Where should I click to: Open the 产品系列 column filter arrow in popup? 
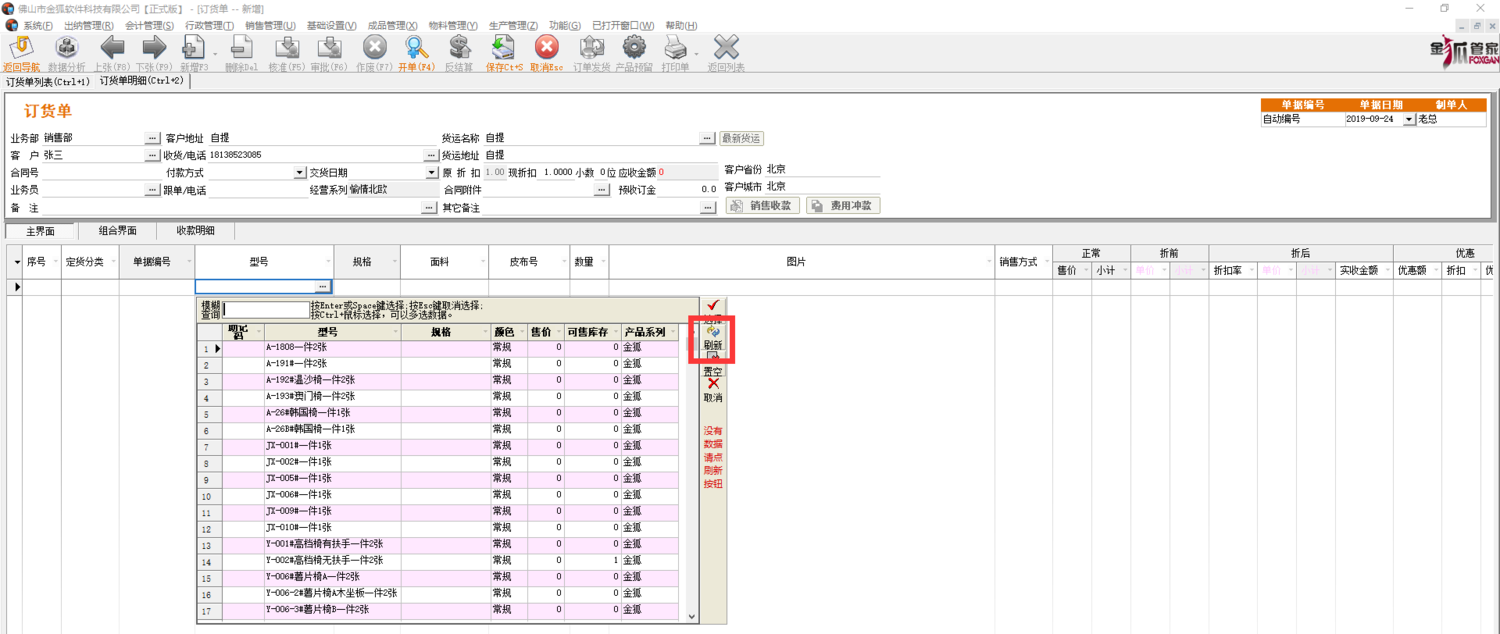coord(673,332)
